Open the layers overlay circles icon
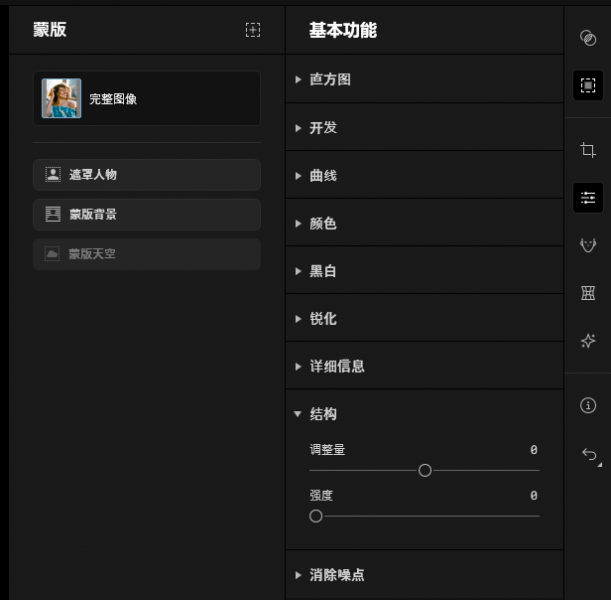The image size is (611, 600). tap(588, 38)
